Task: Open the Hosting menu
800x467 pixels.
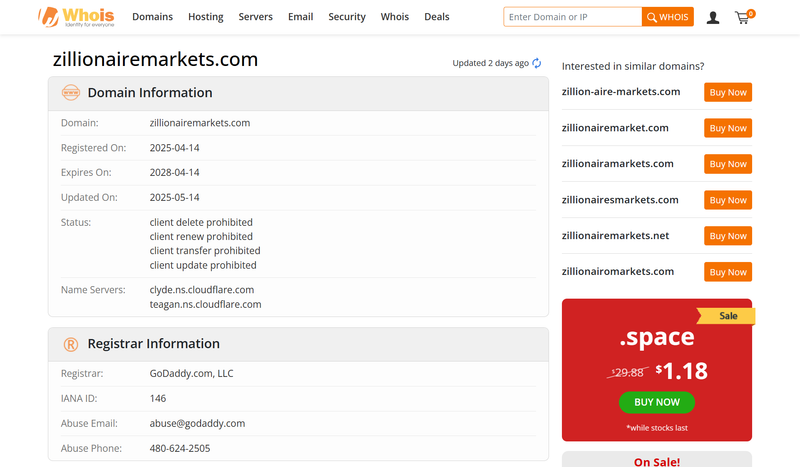Action: coord(206,17)
